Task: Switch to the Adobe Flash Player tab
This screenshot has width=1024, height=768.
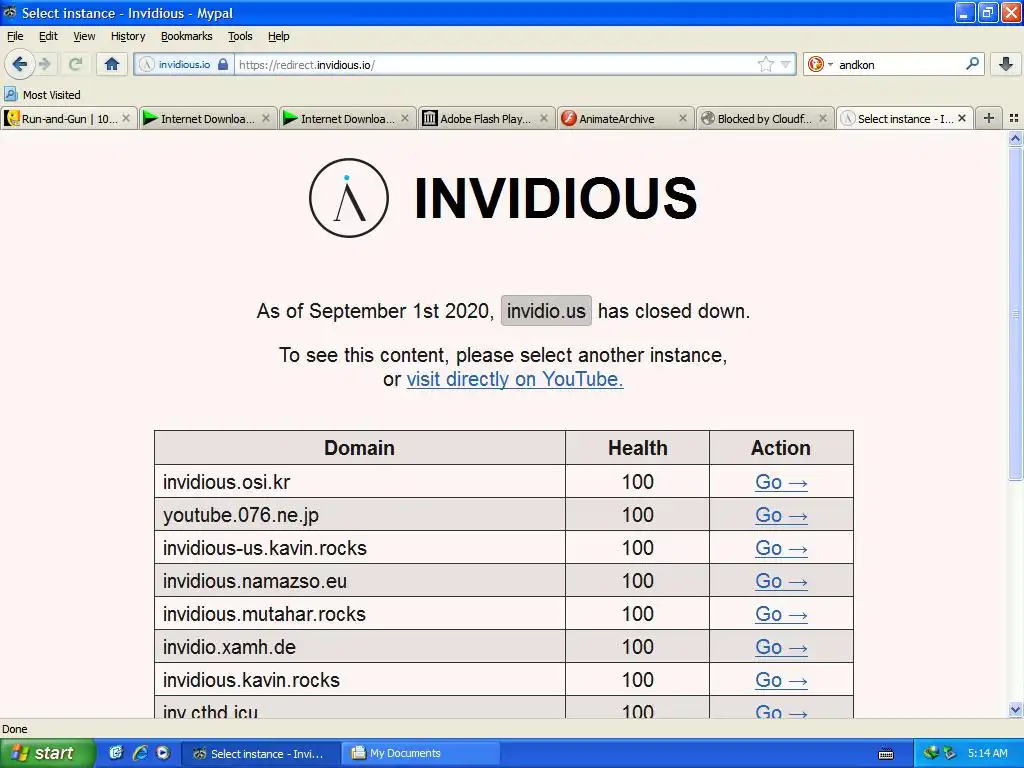Action: click(x=485, y=118)
